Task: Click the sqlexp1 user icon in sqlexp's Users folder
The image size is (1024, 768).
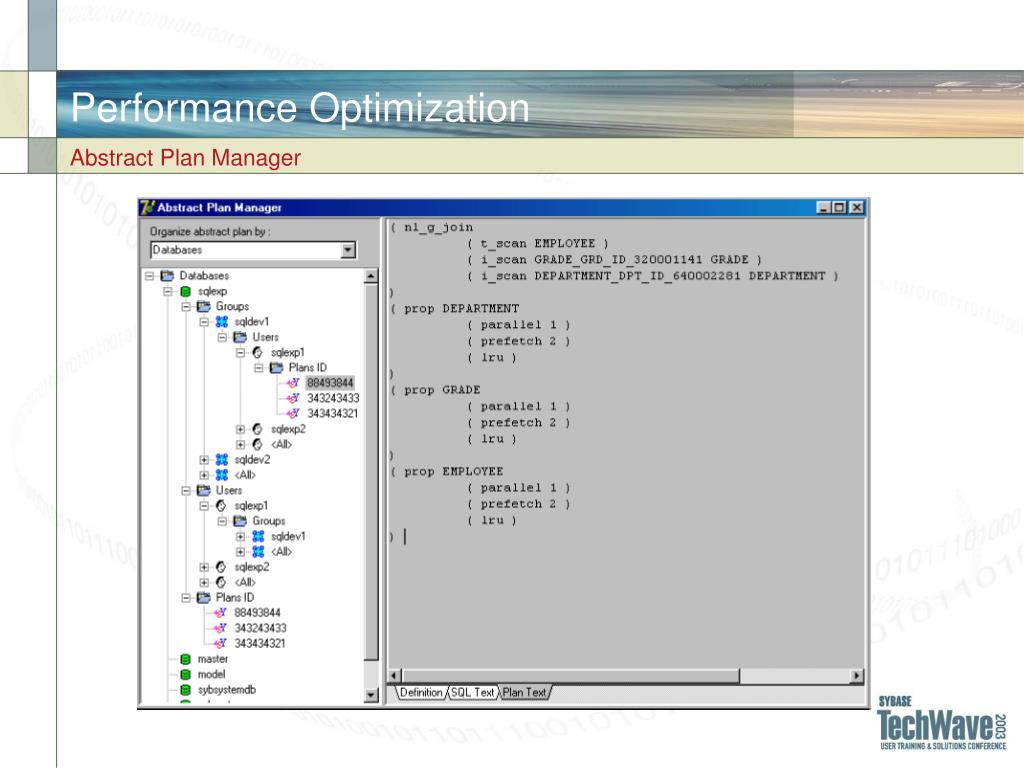Action: point(221,505)
